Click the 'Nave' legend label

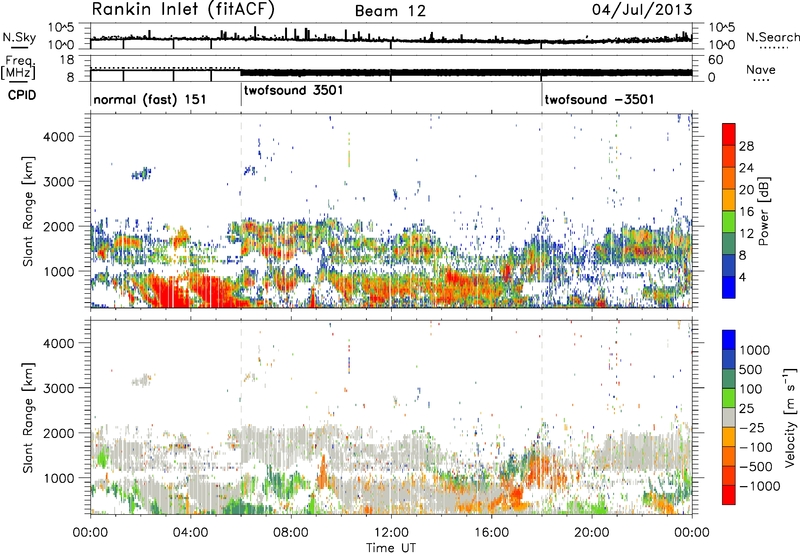pos(761,69)
